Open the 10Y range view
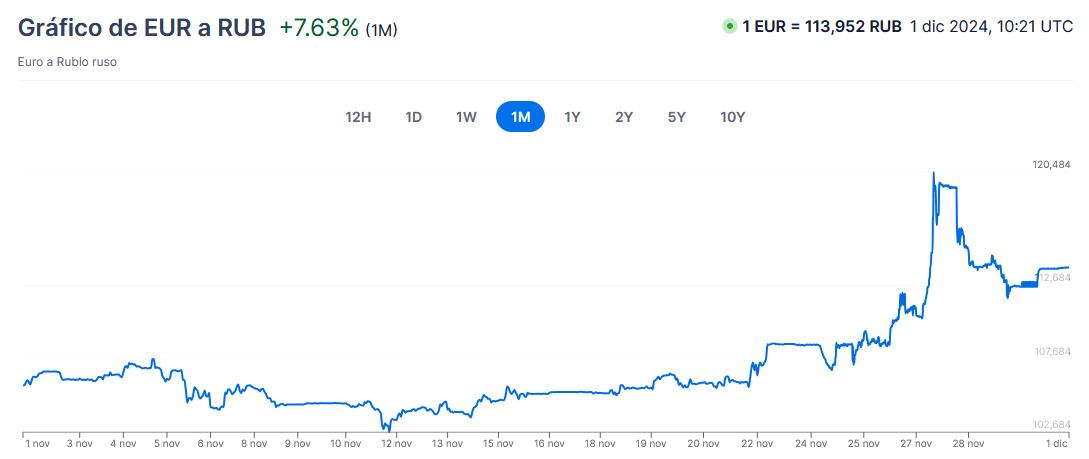This screenshot has height=459, width=1089. click(733, 117)
